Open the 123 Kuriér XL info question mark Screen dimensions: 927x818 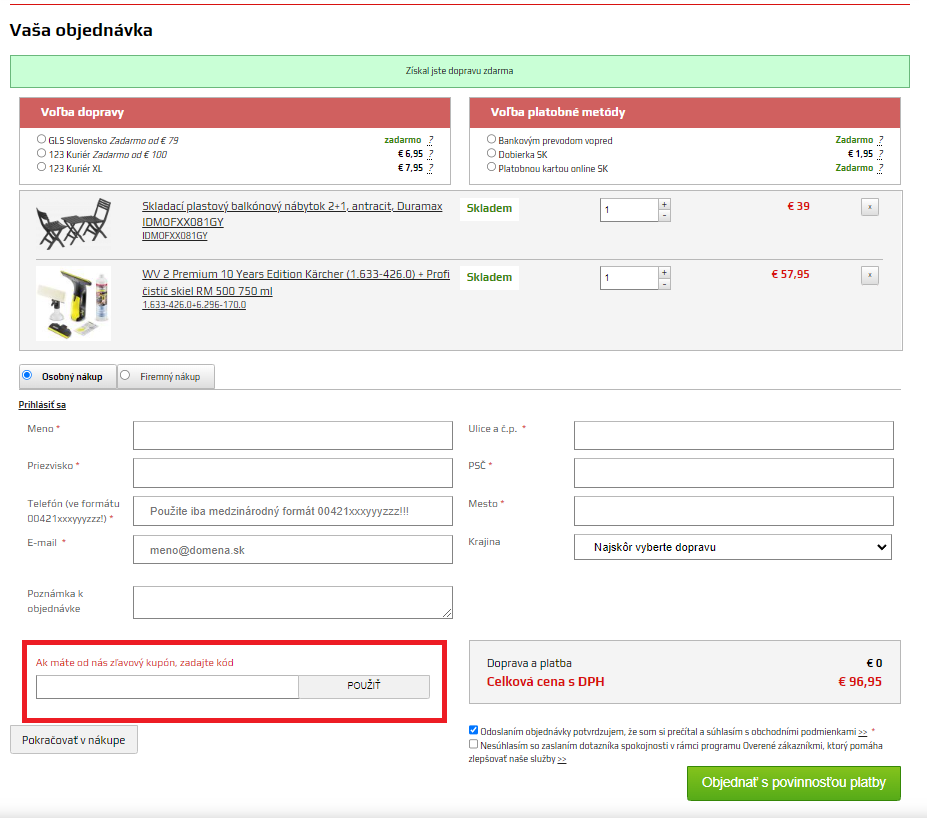430,168
